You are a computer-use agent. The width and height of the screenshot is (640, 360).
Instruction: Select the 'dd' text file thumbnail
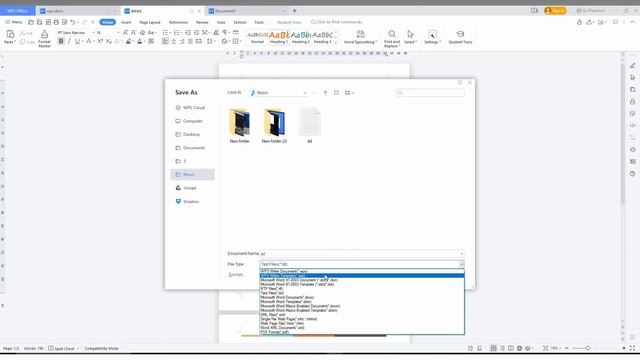(310, 125)
